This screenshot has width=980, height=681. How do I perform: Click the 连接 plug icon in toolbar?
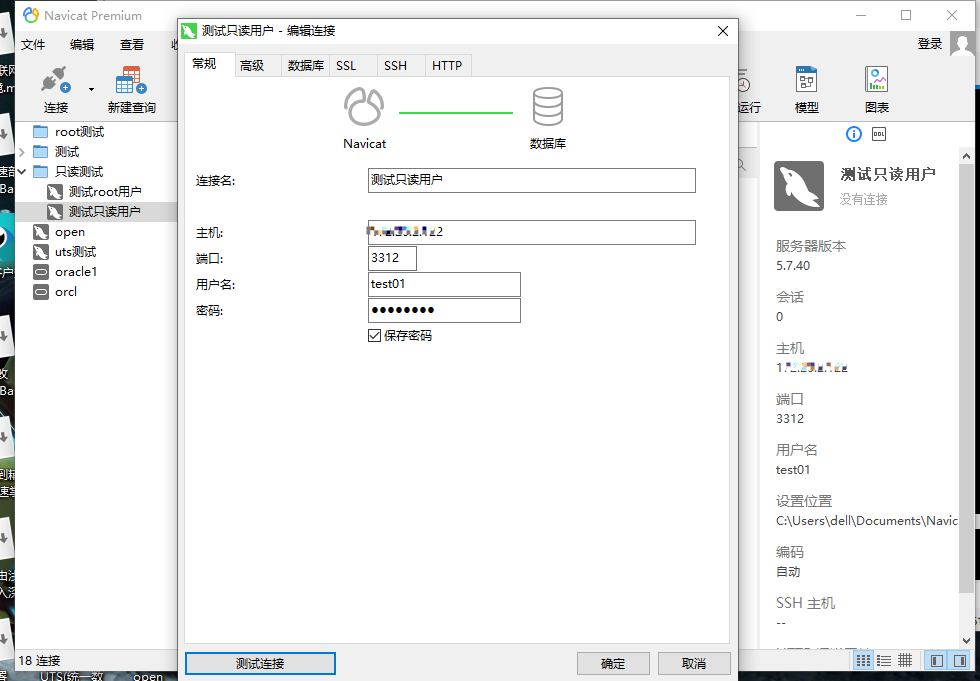click(55, 80)
